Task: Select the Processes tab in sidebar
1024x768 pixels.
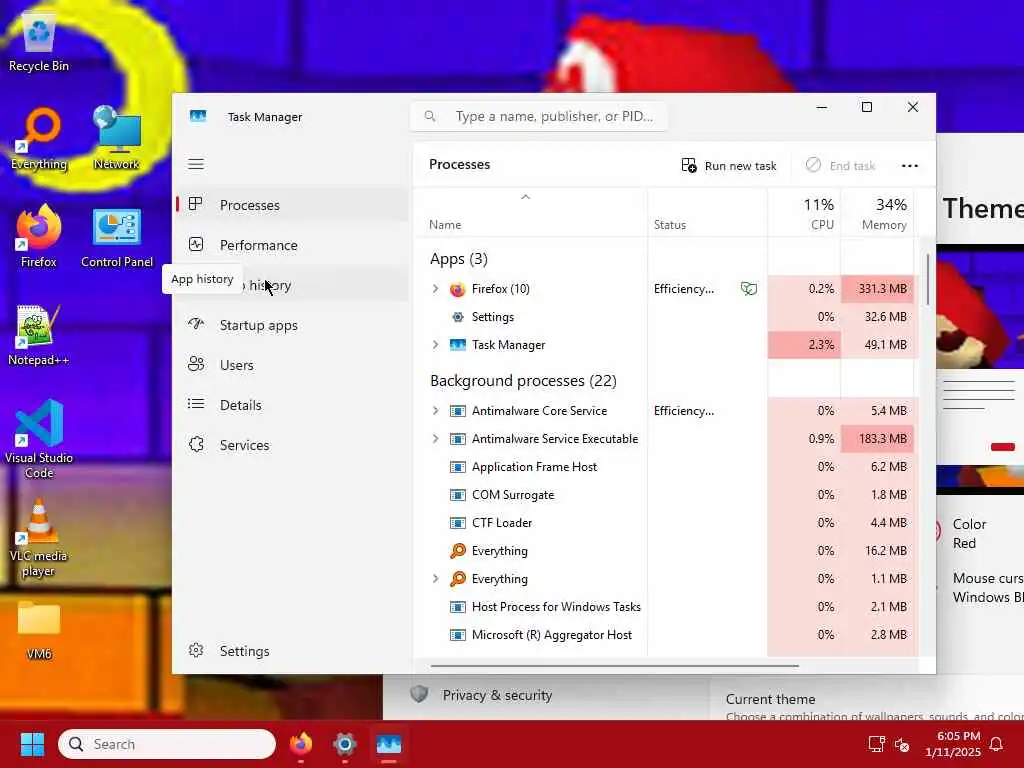Action: coord(292,205)
